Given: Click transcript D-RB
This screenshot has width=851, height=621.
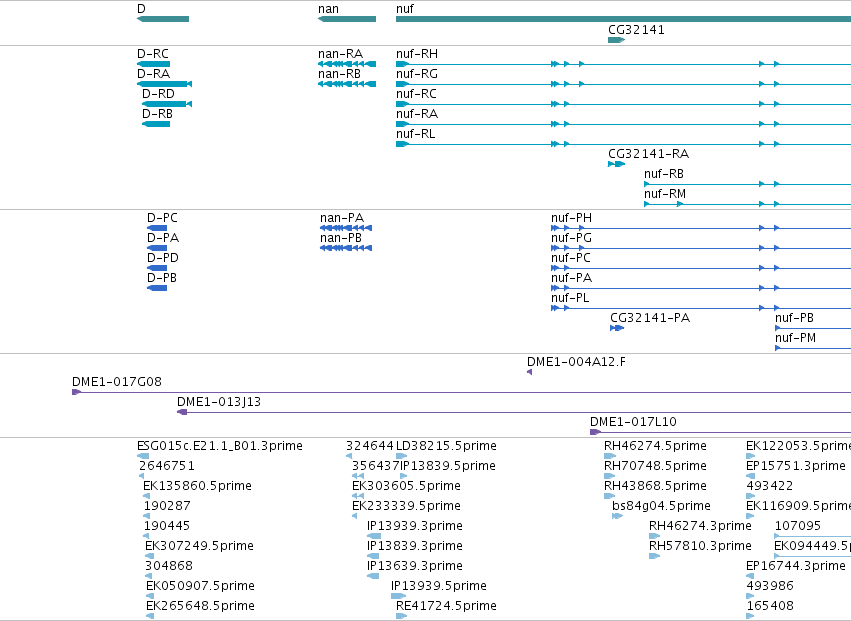Looking at the screenshot, I should (156, 124).
